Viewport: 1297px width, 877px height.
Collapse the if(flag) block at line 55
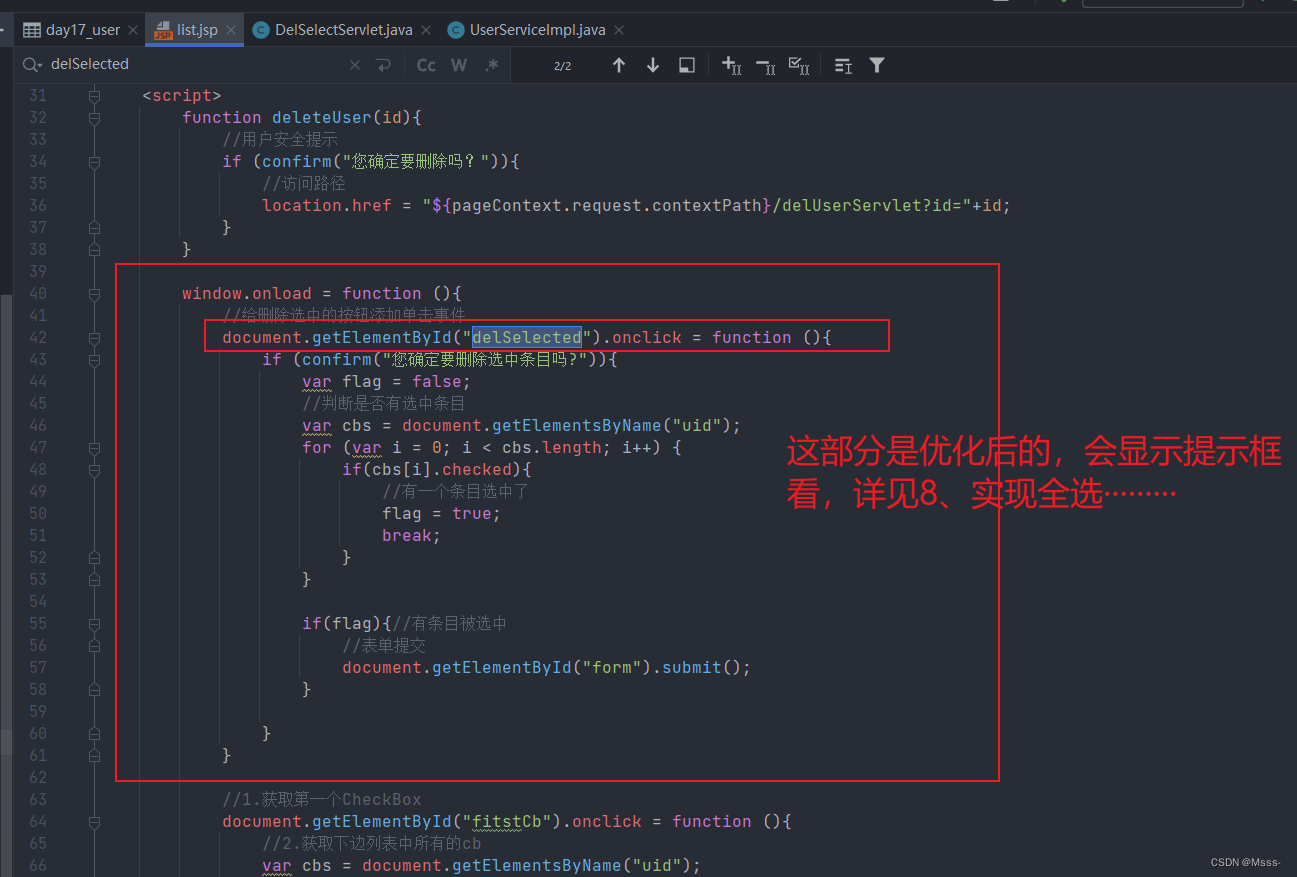pos(94,624)
